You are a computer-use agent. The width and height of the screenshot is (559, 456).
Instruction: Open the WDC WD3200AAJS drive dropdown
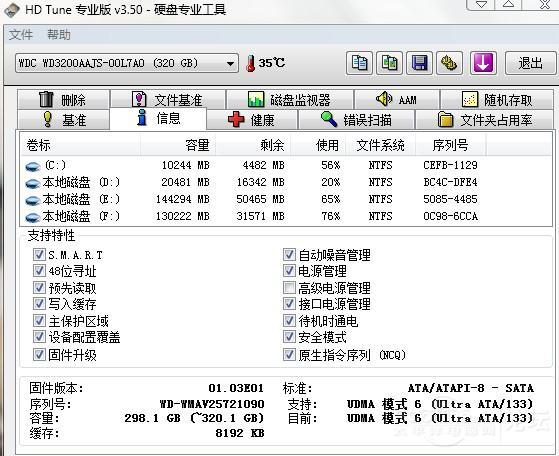click(x=127, y=63)
